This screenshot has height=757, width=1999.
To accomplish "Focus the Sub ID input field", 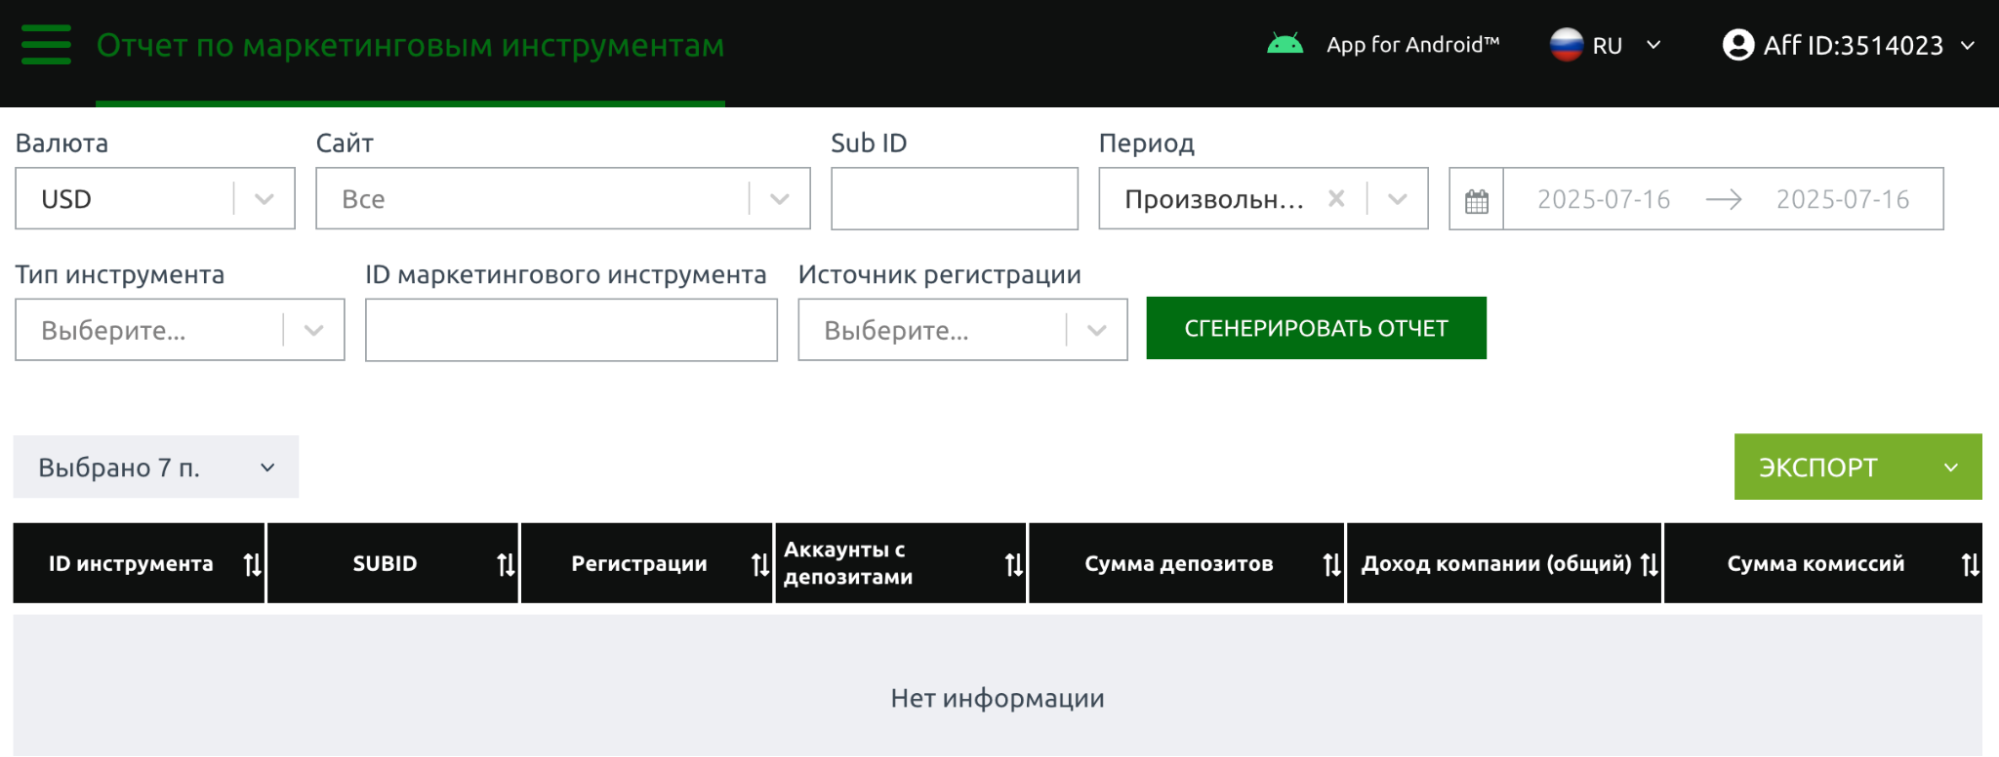I will point(954,199).
